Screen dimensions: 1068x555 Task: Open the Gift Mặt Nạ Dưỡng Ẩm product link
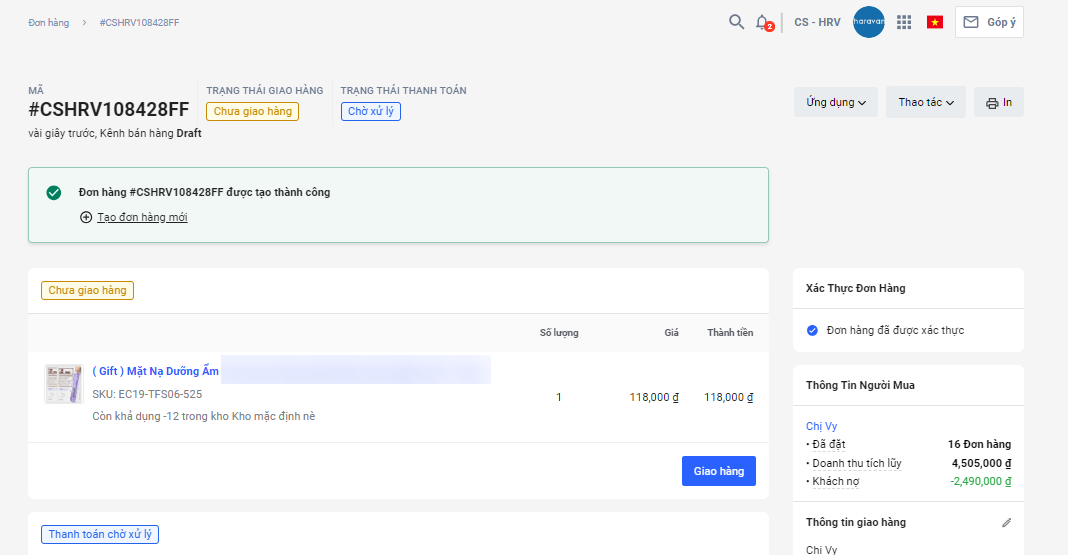pyautogui.click(x=155, y=371)
